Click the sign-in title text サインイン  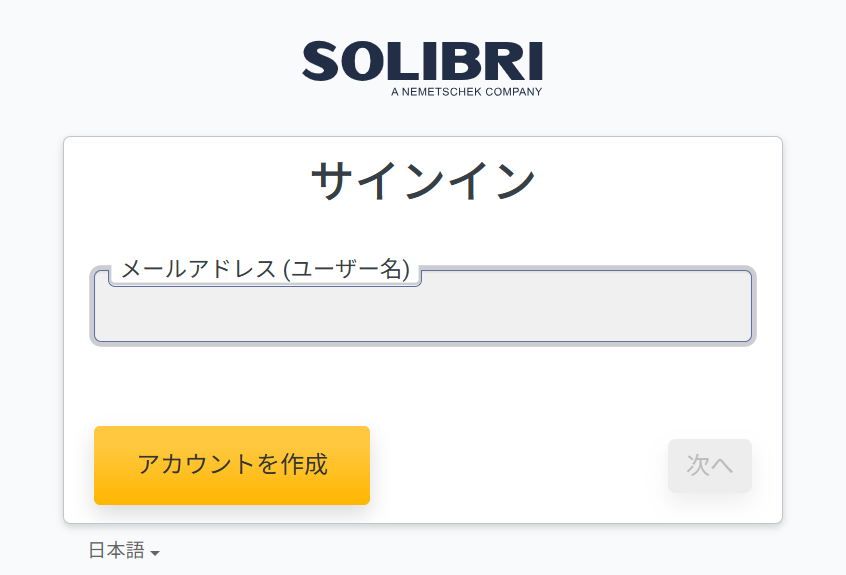423,181
